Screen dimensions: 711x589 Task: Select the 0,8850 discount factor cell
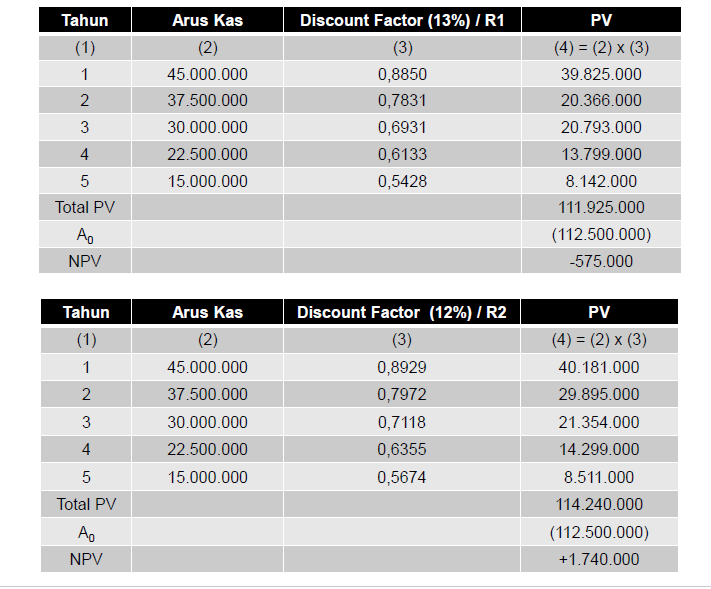[402, 74]
